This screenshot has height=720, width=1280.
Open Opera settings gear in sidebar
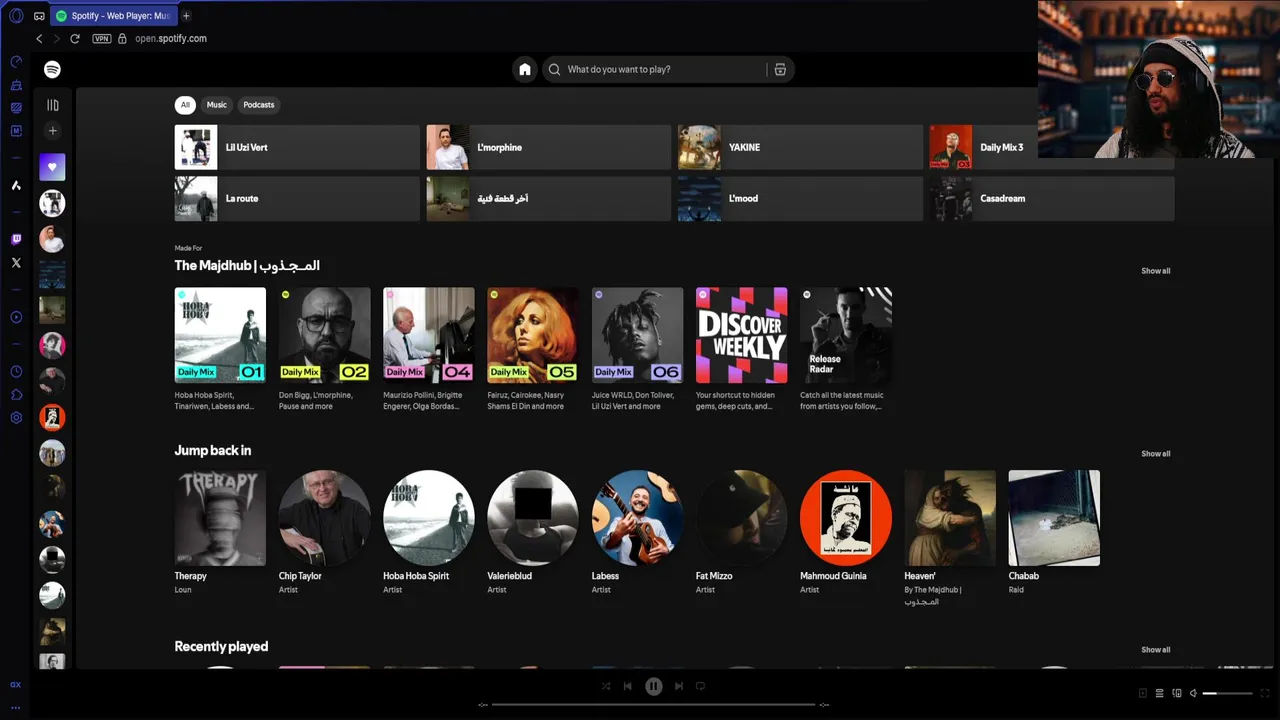coord(16,417)
